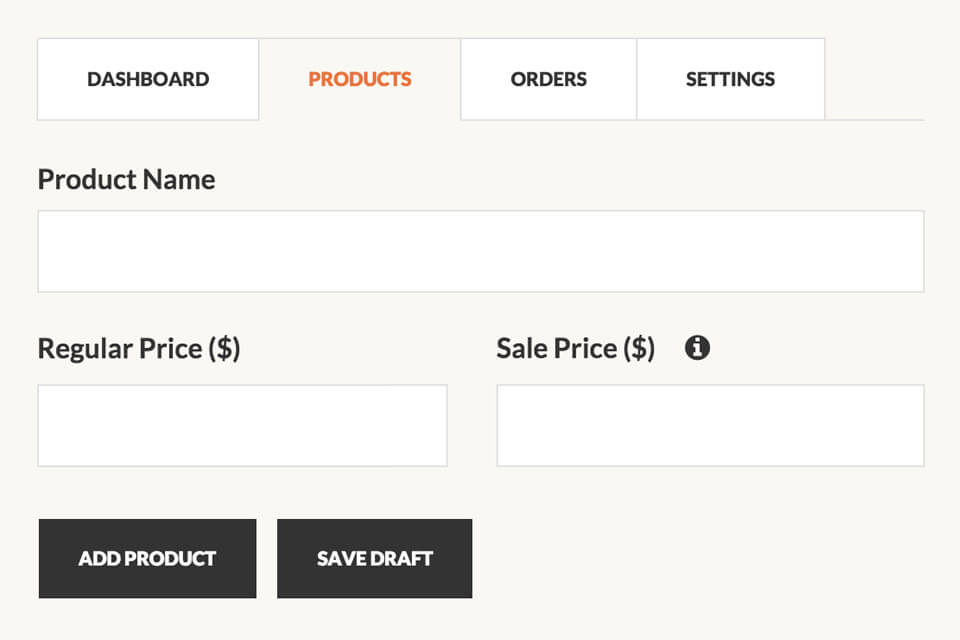This screenshot has width=960, height=640.
Task: Click the Product Name label text
Action: 126,180
